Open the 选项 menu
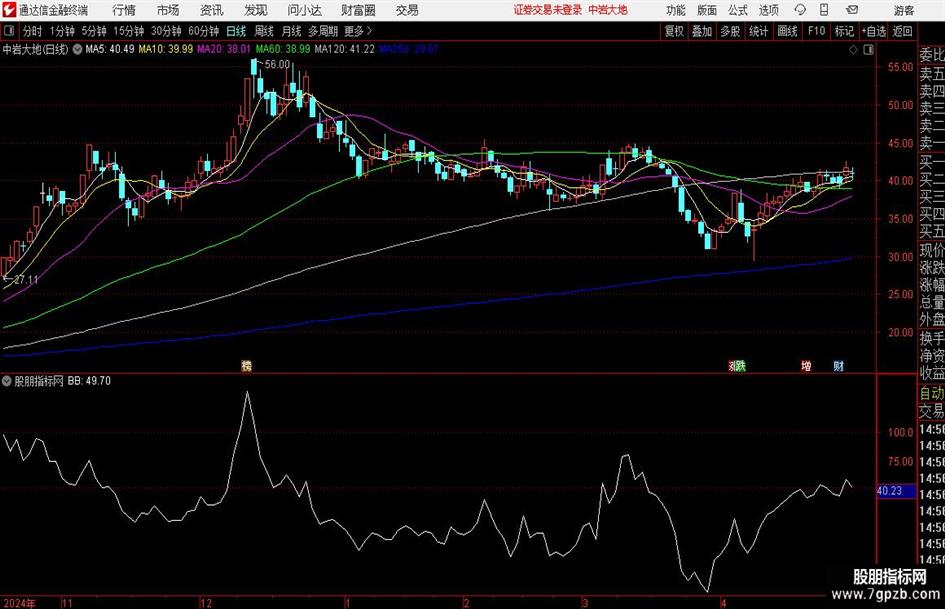Screen dimensions: 945x609 [x=768, y=10]
